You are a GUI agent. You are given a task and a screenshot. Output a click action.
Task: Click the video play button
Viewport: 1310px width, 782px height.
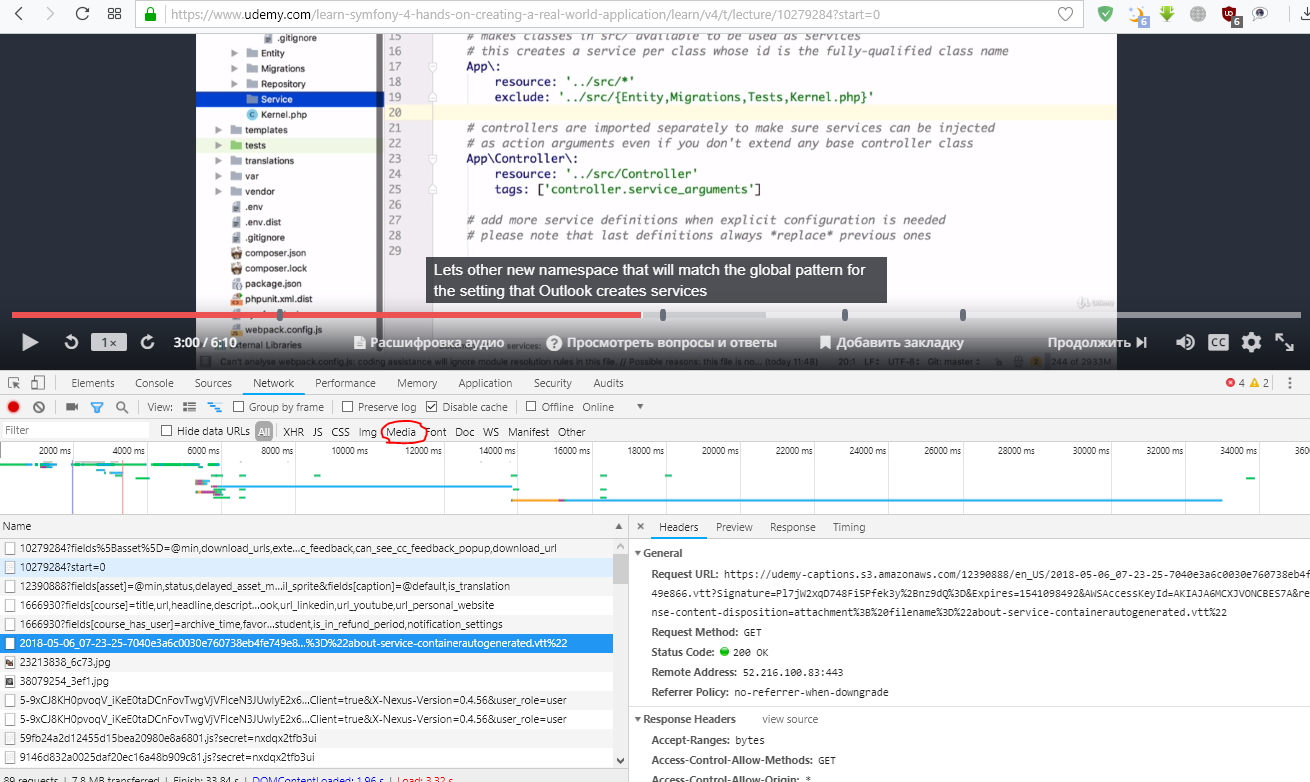pos(30,342)
